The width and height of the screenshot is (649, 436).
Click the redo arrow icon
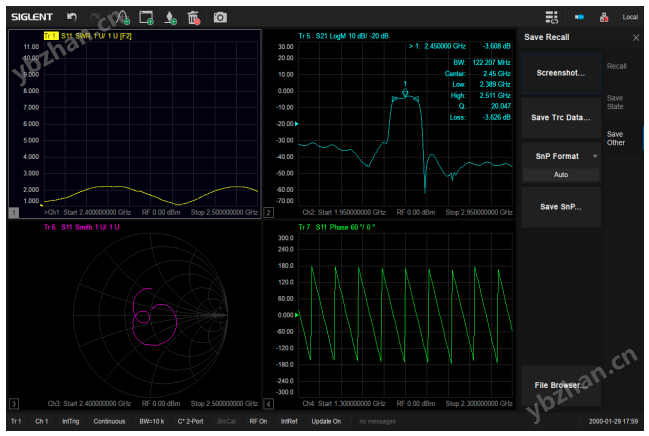tap(95, 17)
